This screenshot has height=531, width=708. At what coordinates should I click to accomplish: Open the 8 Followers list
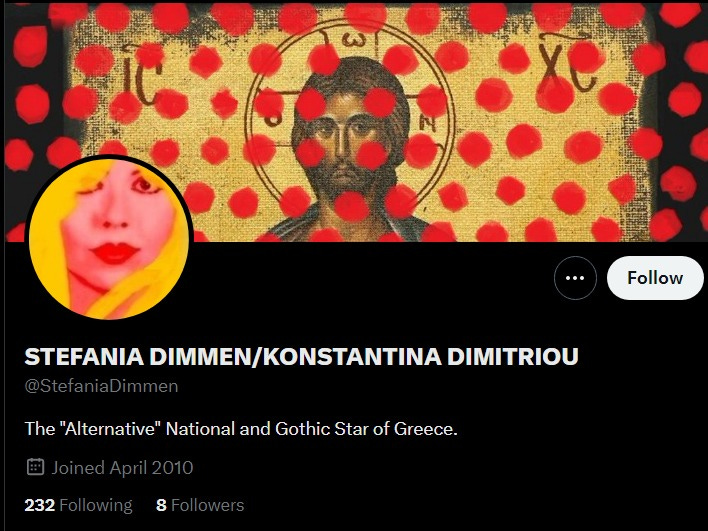200,505
